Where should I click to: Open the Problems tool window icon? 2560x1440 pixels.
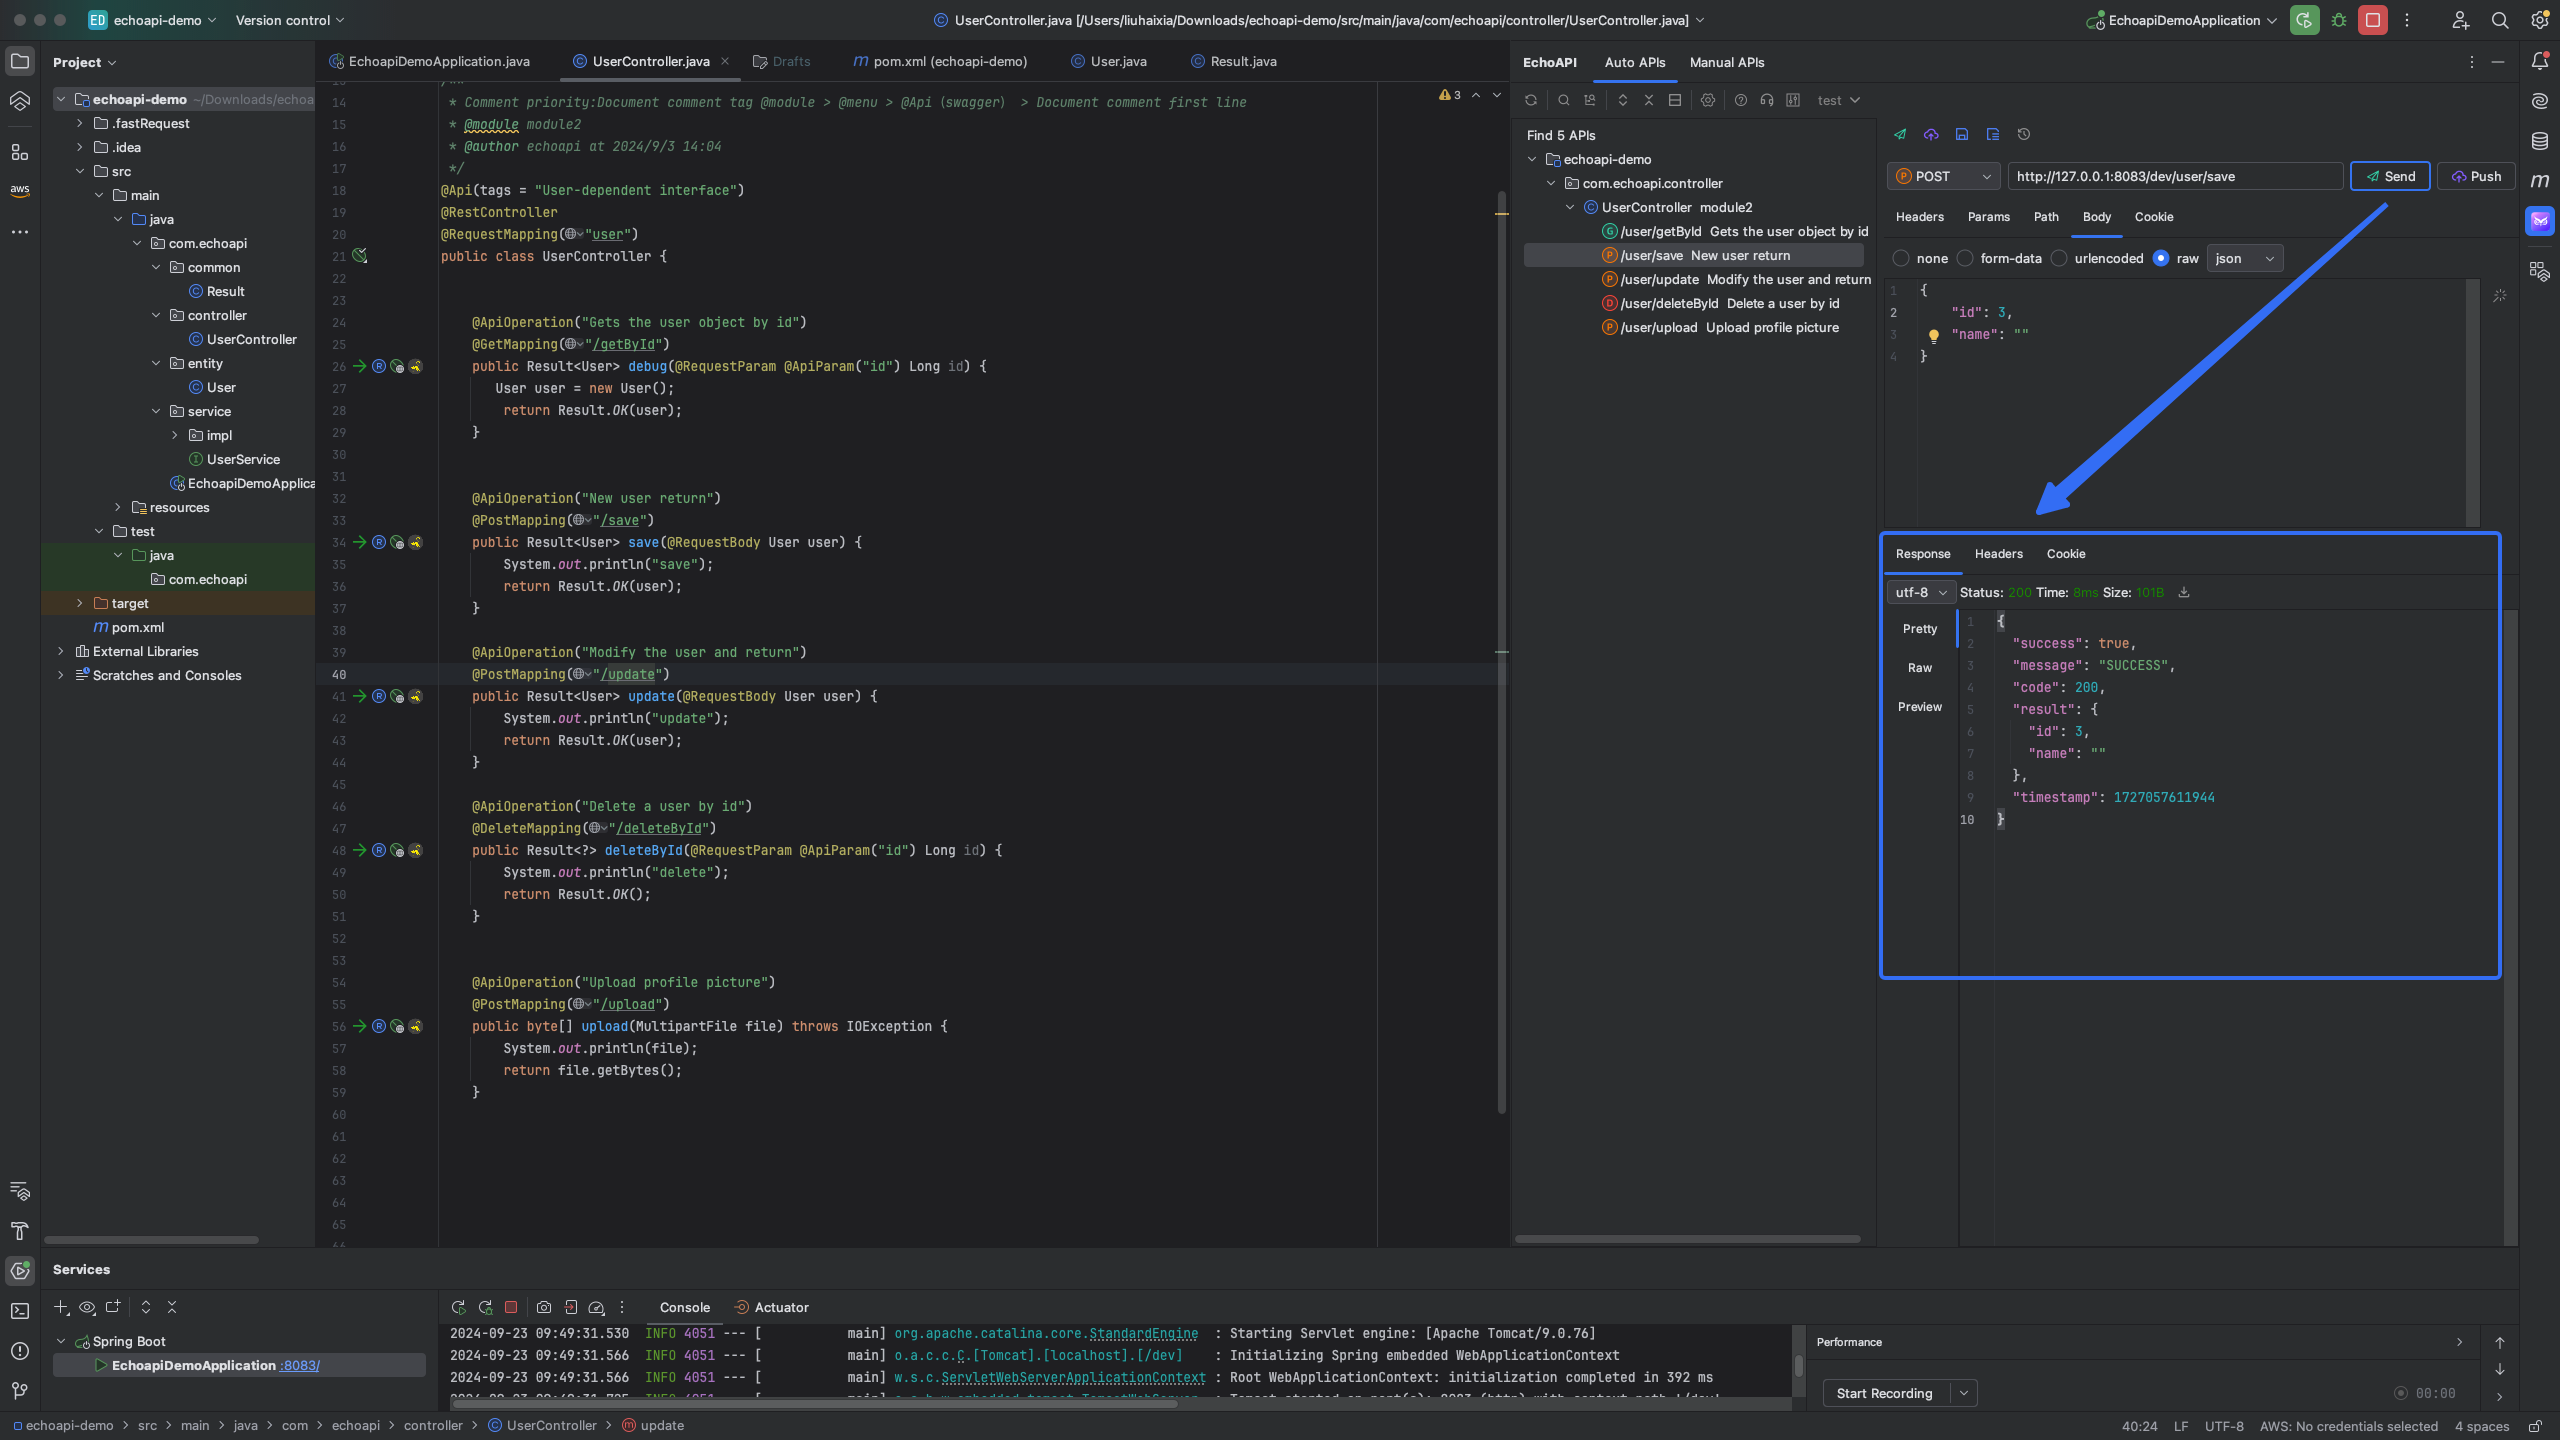pos(20,1351)
